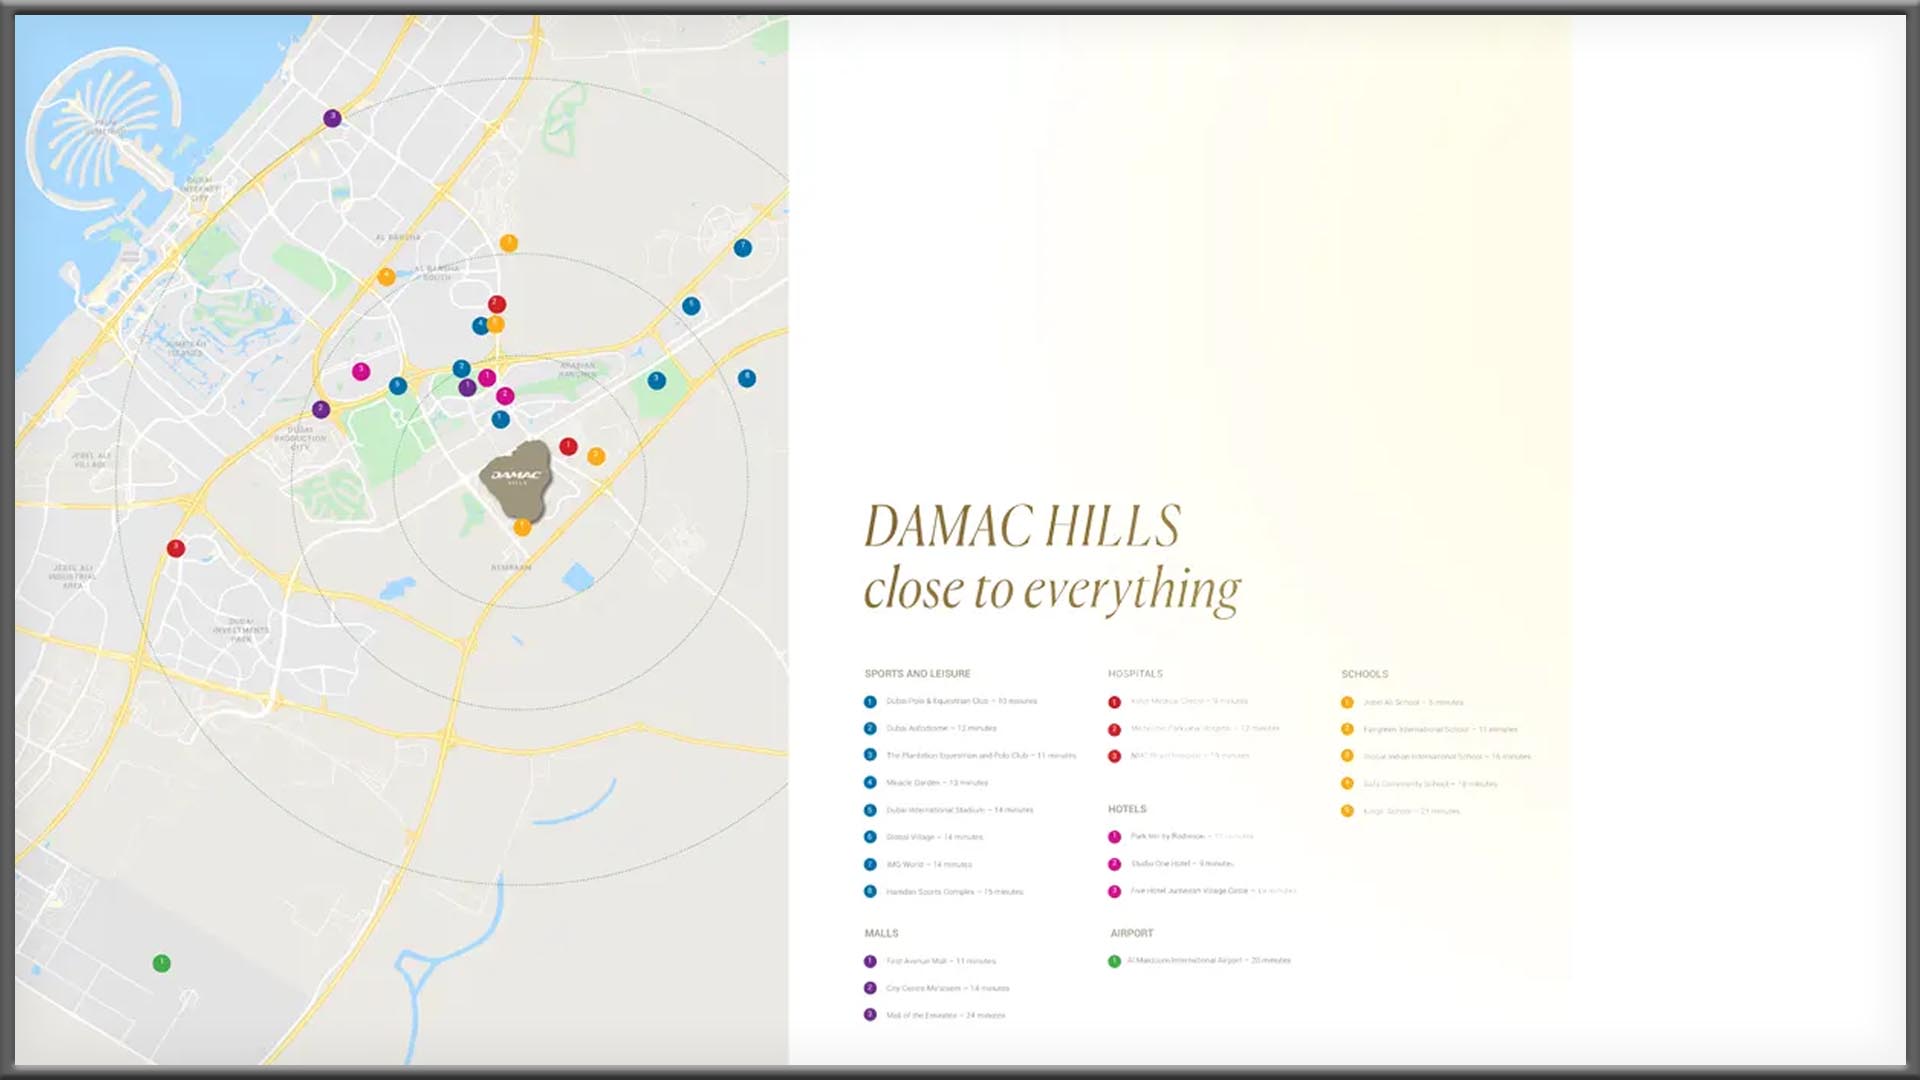This screenshot has height=1080, width=1920.
Task: Click the blue bullet for Dubai International Stadium
Action: coord(870,810)
